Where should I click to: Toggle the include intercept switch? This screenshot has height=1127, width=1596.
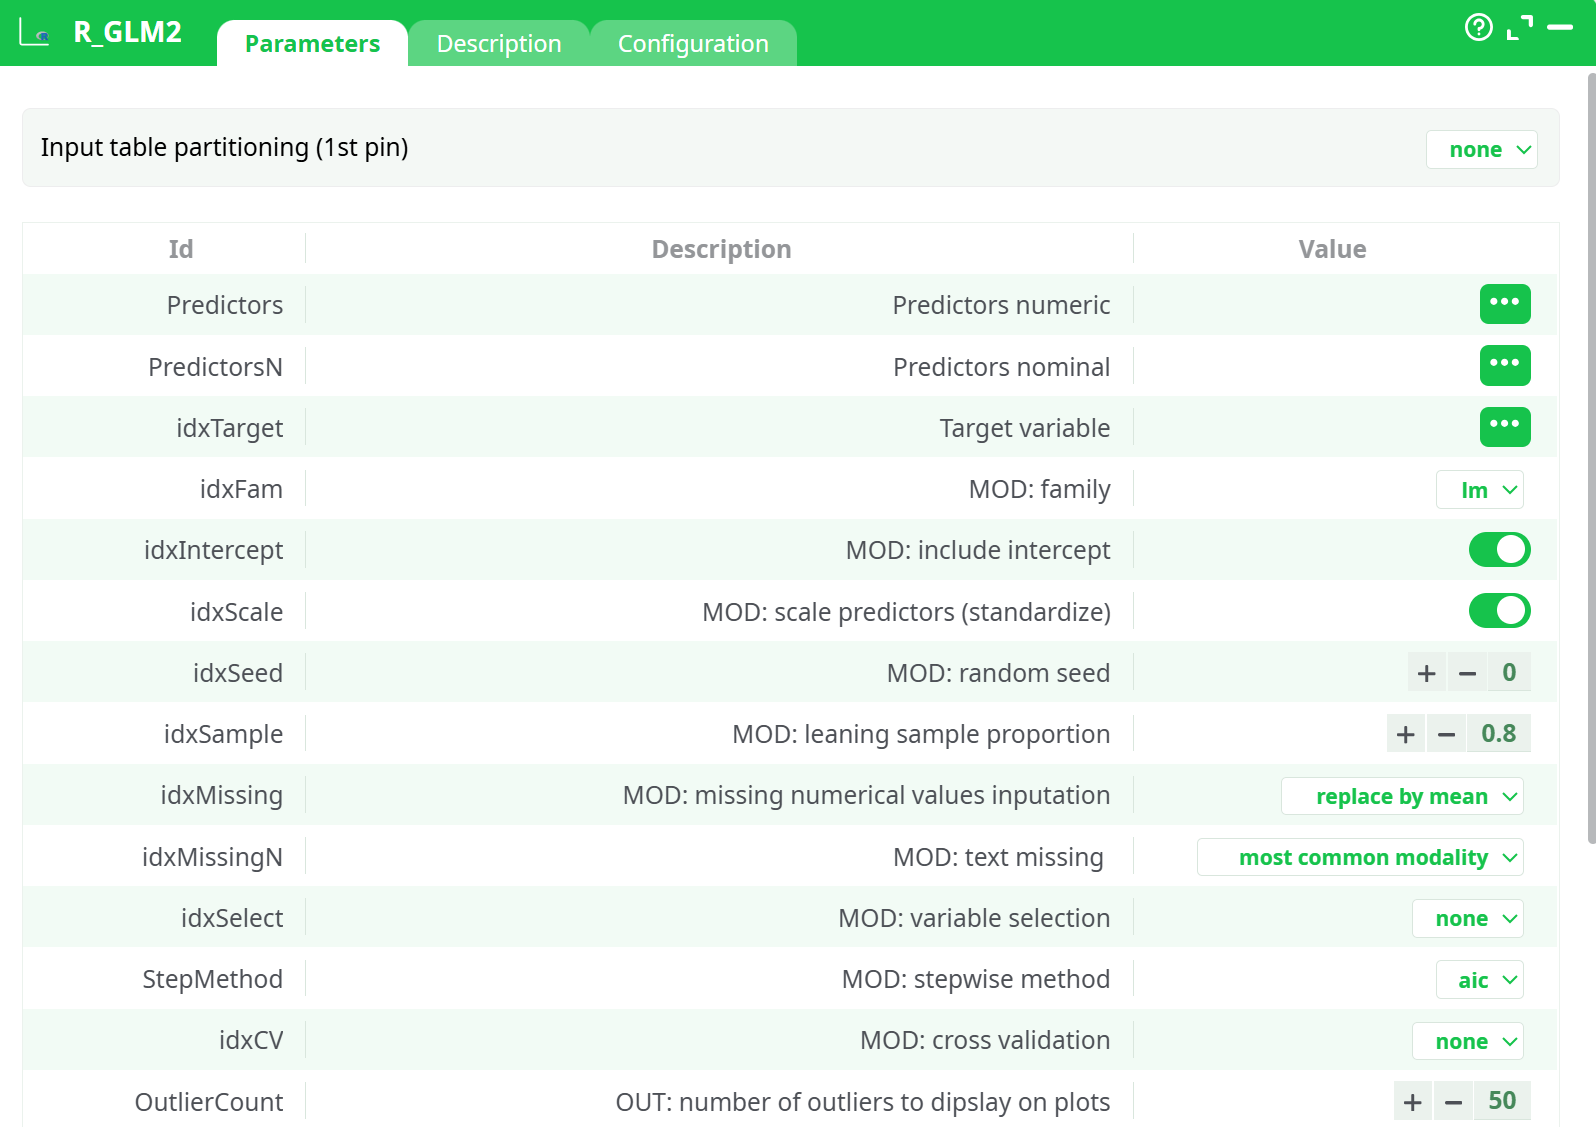[1499, 550]
